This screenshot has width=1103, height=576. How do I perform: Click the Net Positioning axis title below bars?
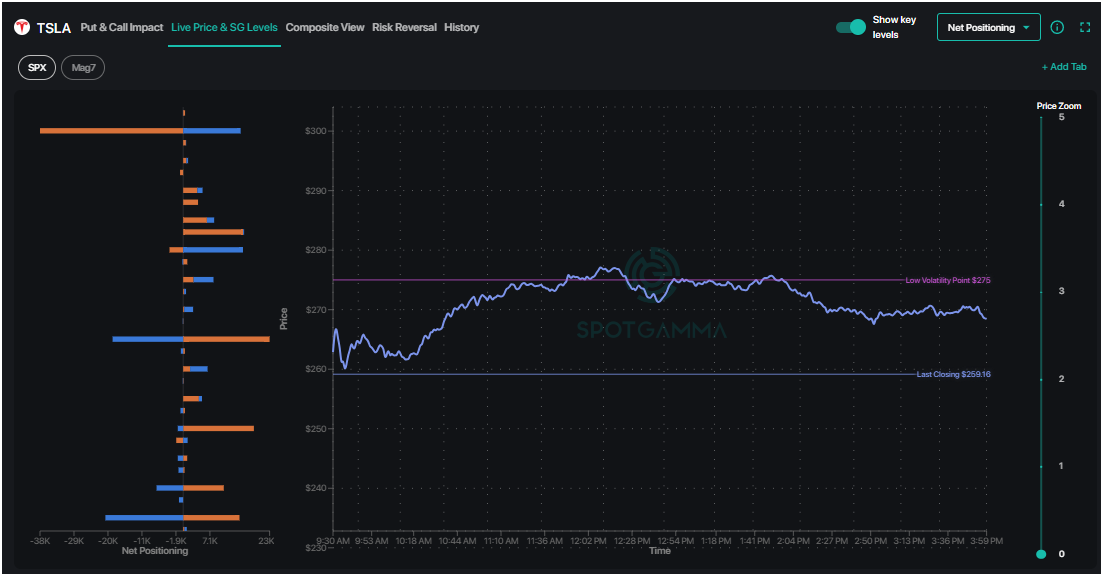(x=155, y=551)
